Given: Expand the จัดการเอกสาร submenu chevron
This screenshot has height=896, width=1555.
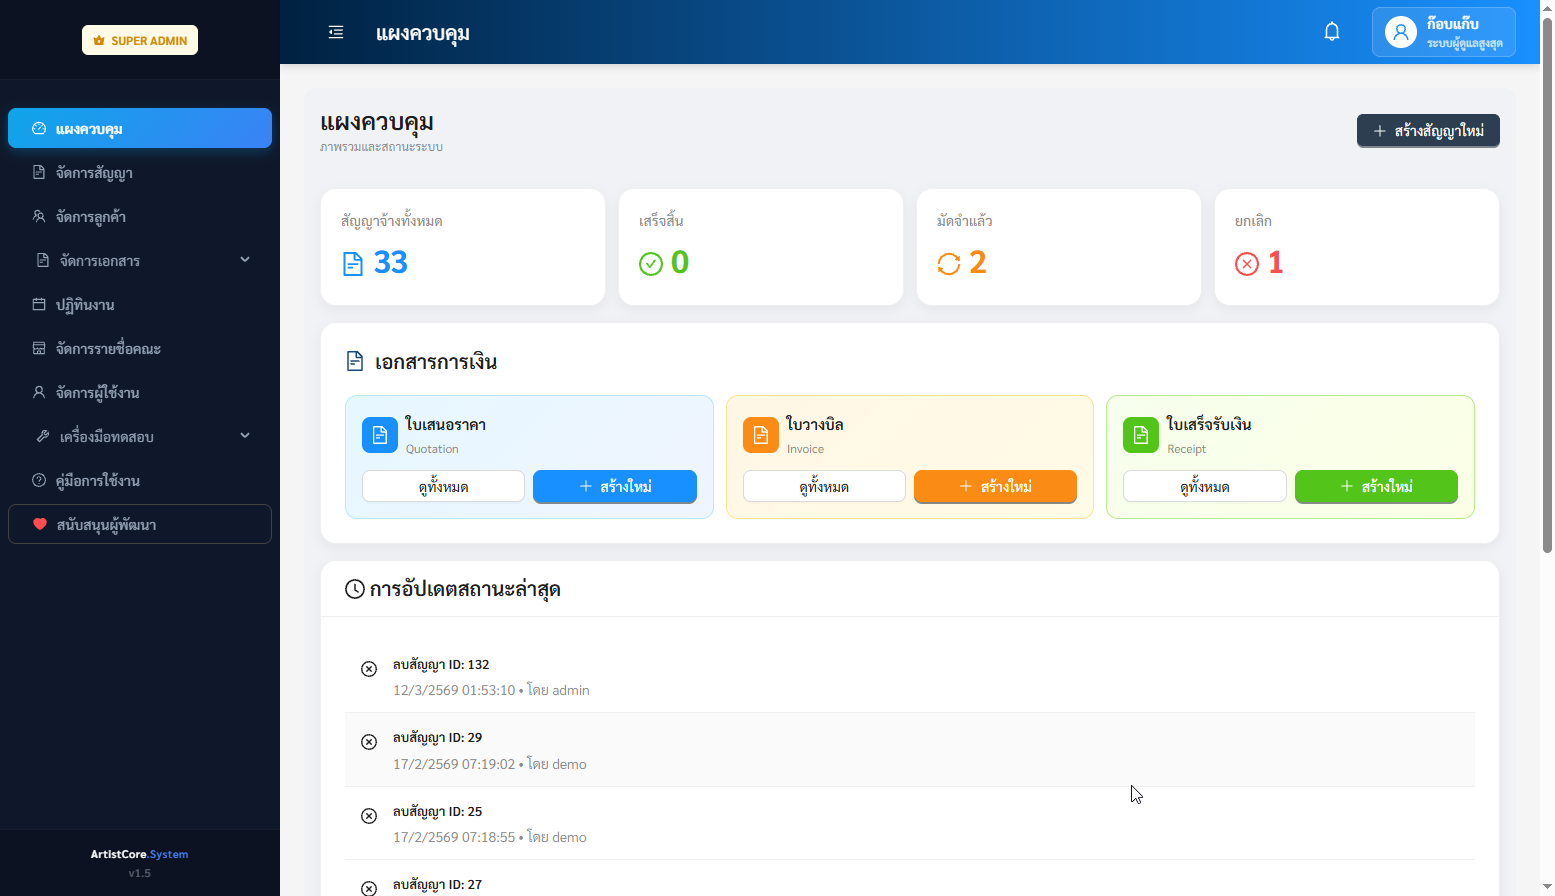Looking at the screenshot, I should (x=245, y=260).
